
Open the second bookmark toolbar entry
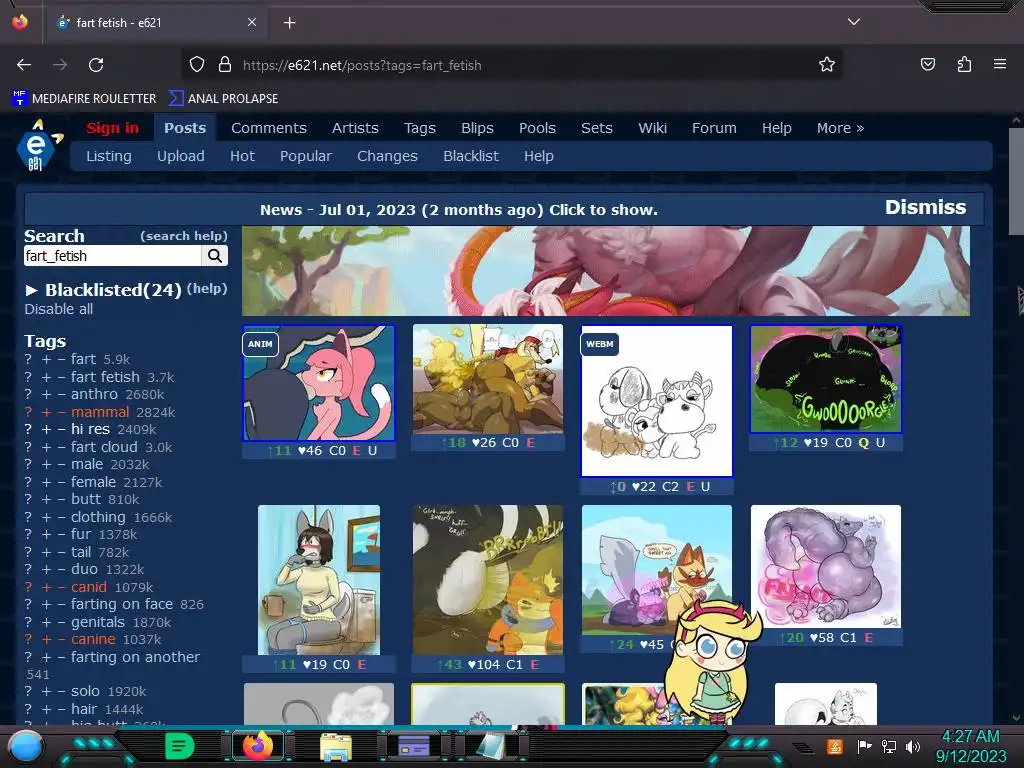click(x=223, y=99)
